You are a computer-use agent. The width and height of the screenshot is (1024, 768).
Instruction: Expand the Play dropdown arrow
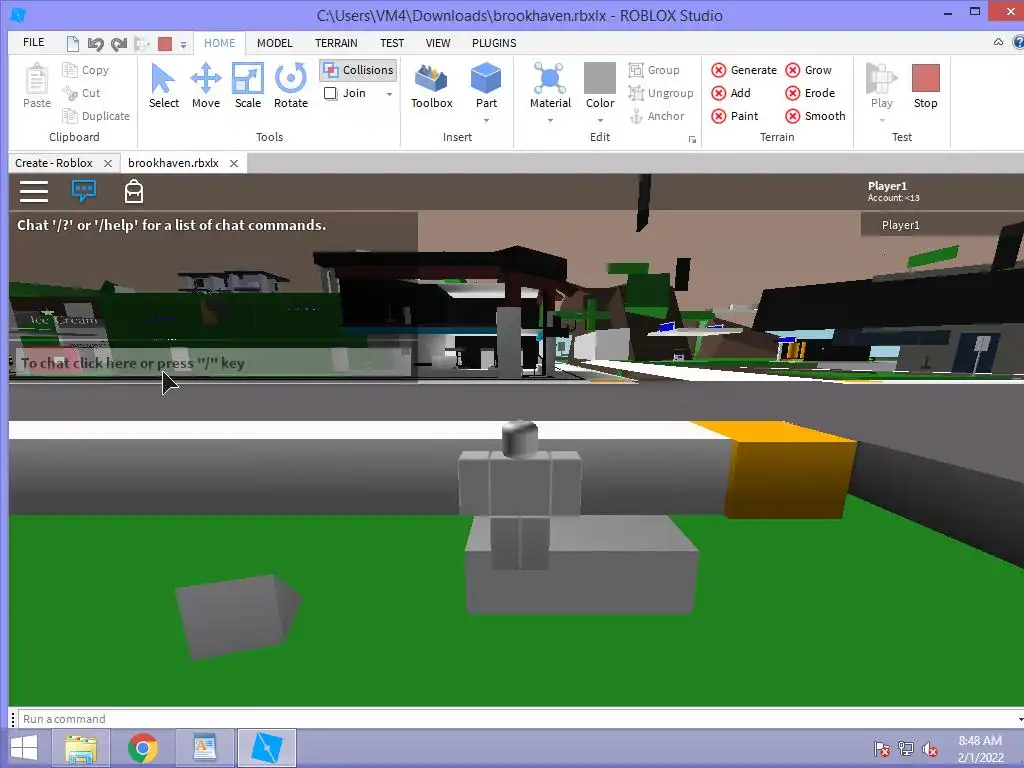(882, 120)
